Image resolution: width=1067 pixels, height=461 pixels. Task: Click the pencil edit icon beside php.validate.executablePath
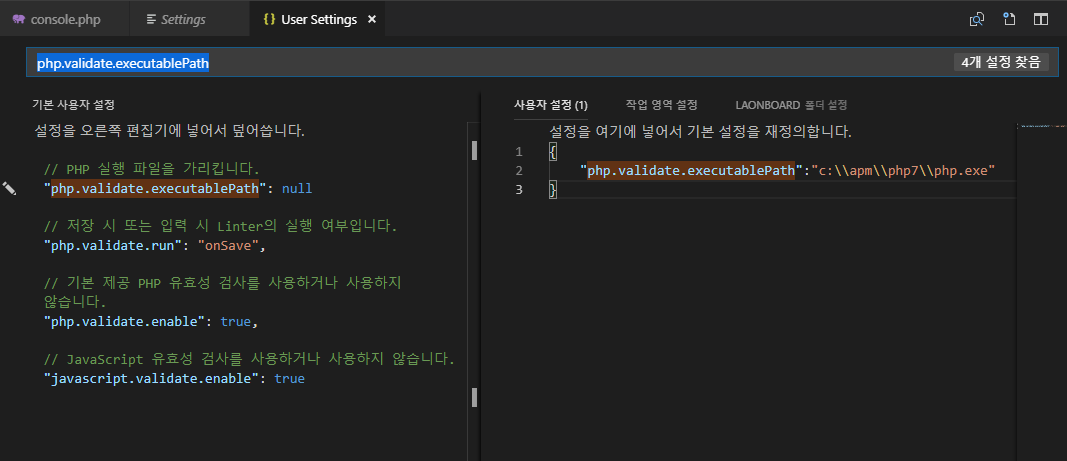[x=10, y=188]
